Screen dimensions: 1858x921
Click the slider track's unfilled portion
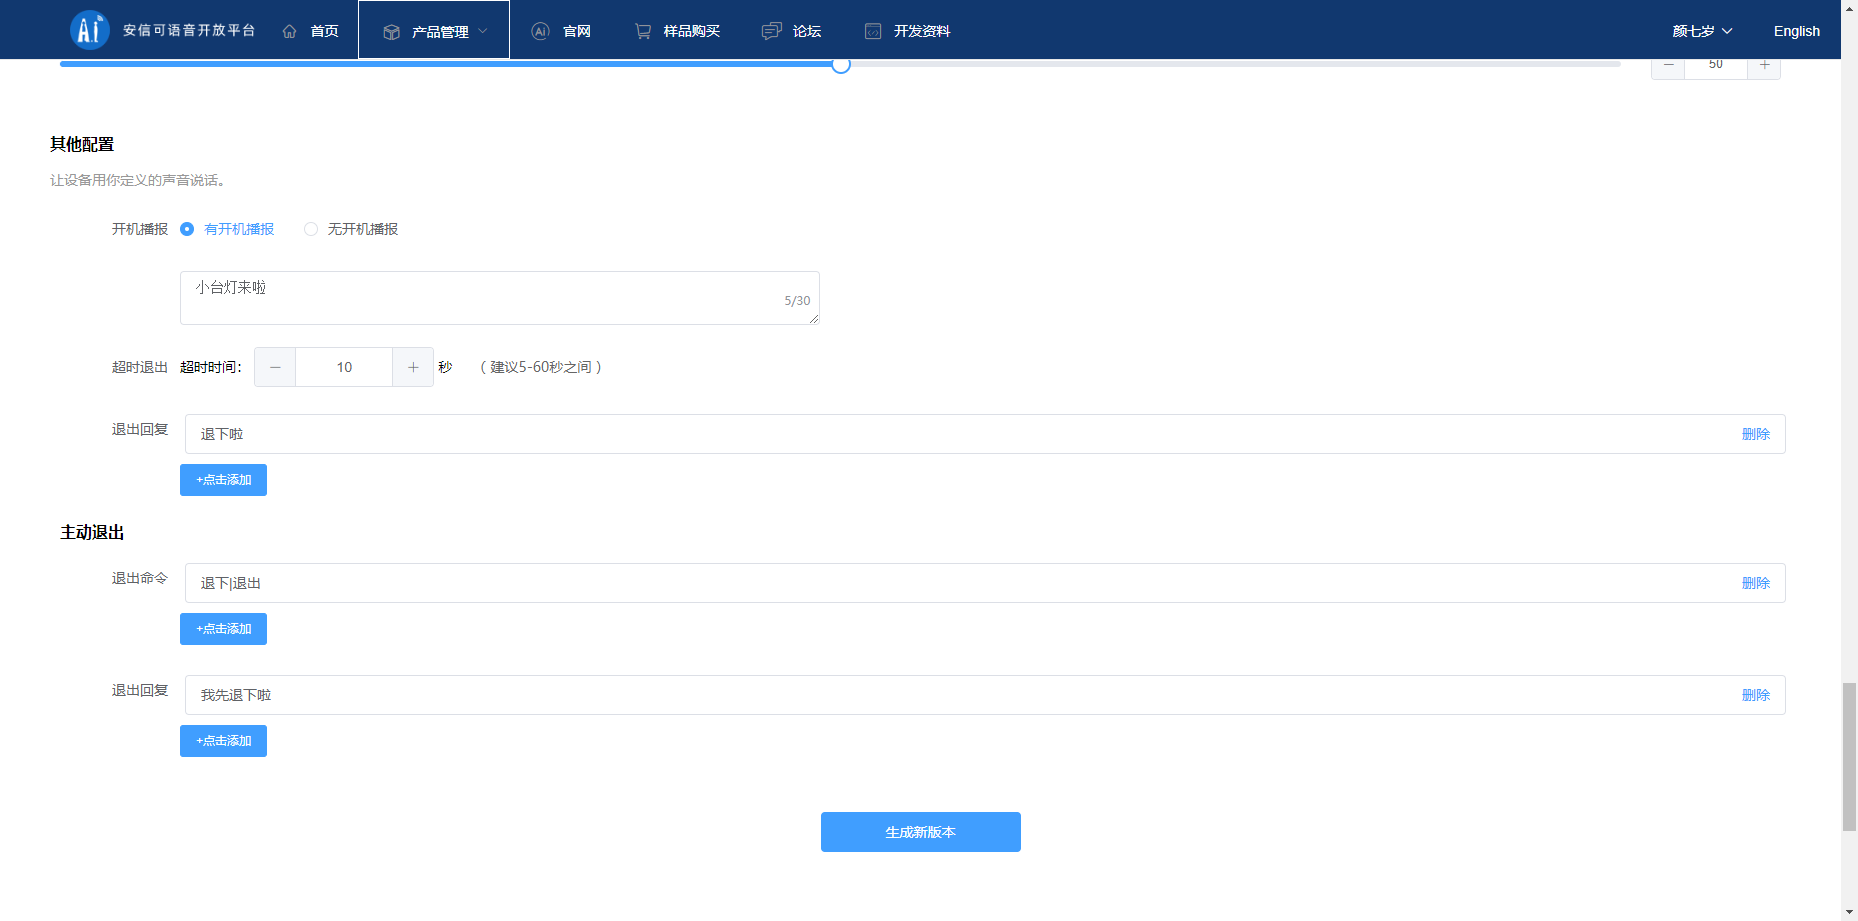pyautogui.click(x=1235, y=64)
